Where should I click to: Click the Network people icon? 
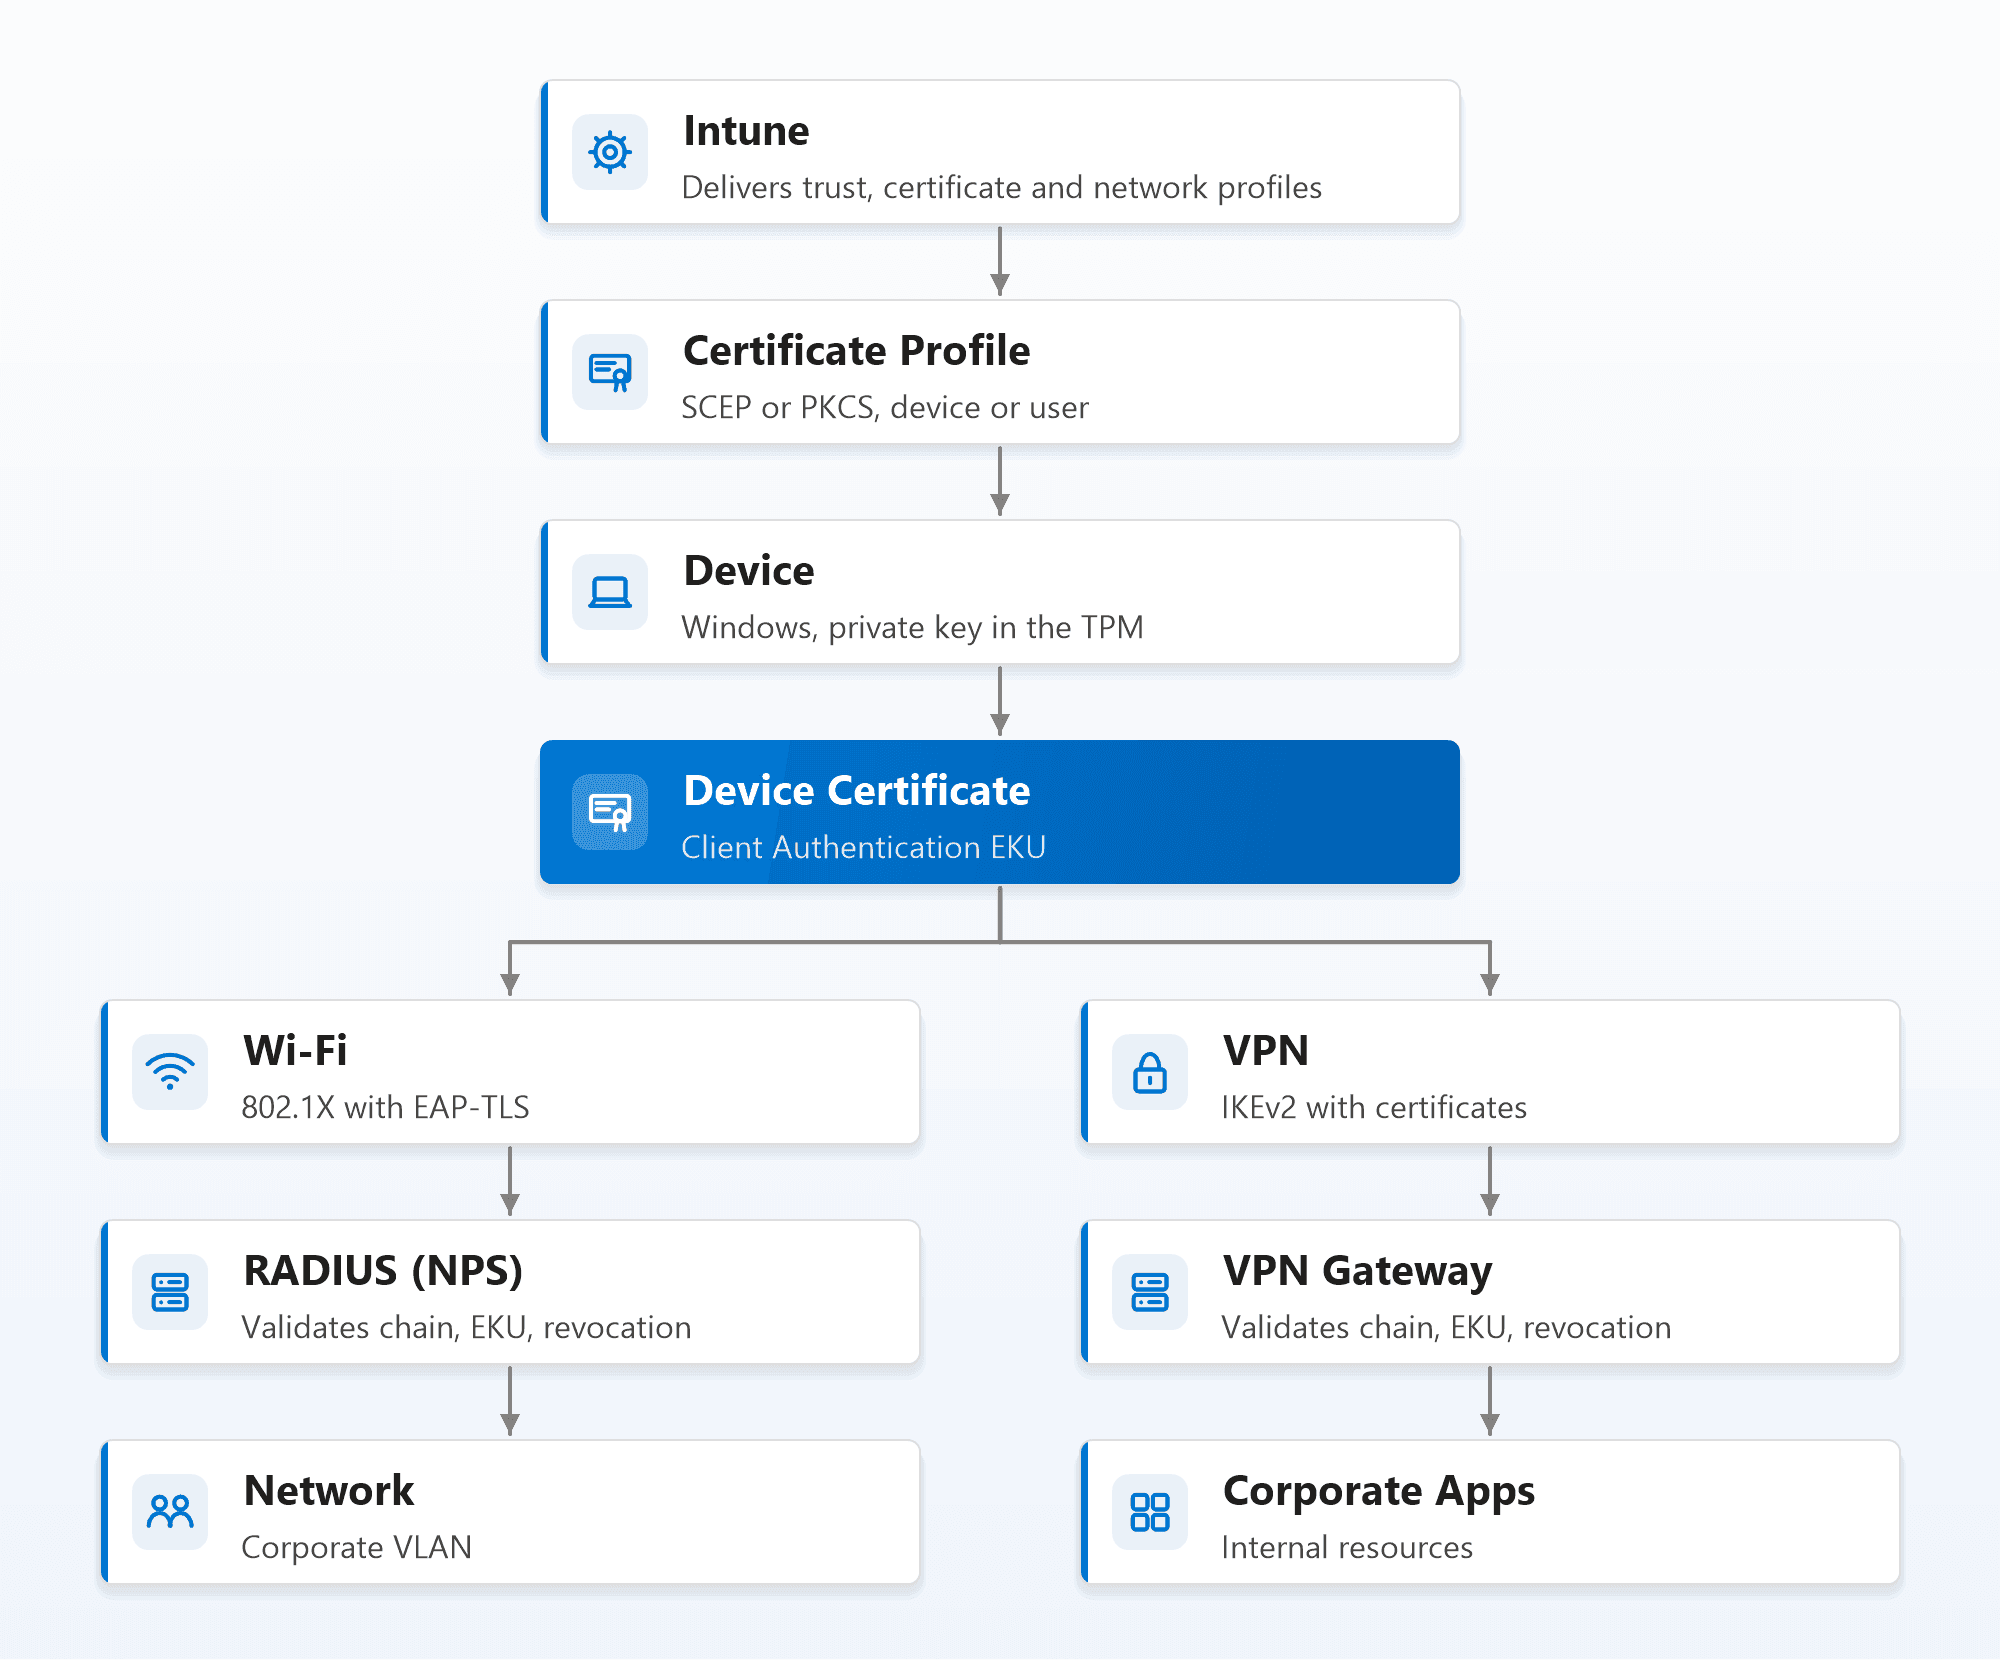(x=170, y=1512)
